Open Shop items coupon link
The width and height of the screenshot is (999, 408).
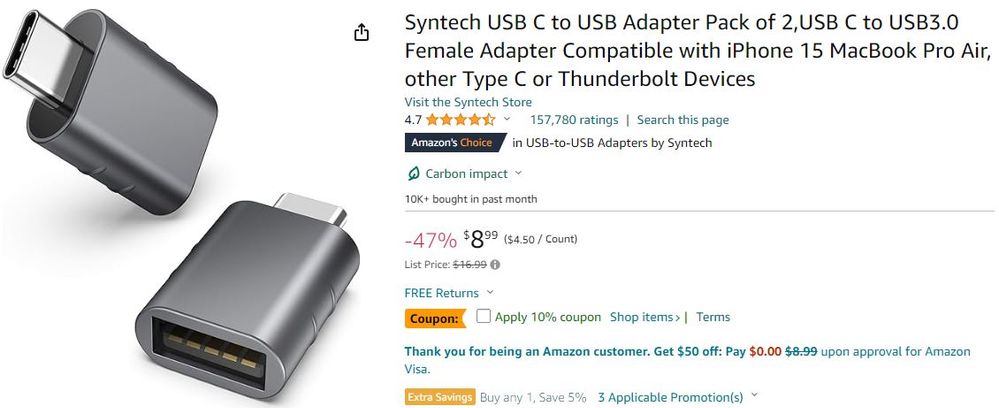click(646, 317)
